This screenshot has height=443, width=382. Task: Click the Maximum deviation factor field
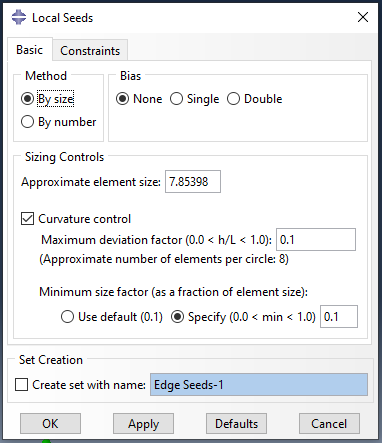[316, 240]
